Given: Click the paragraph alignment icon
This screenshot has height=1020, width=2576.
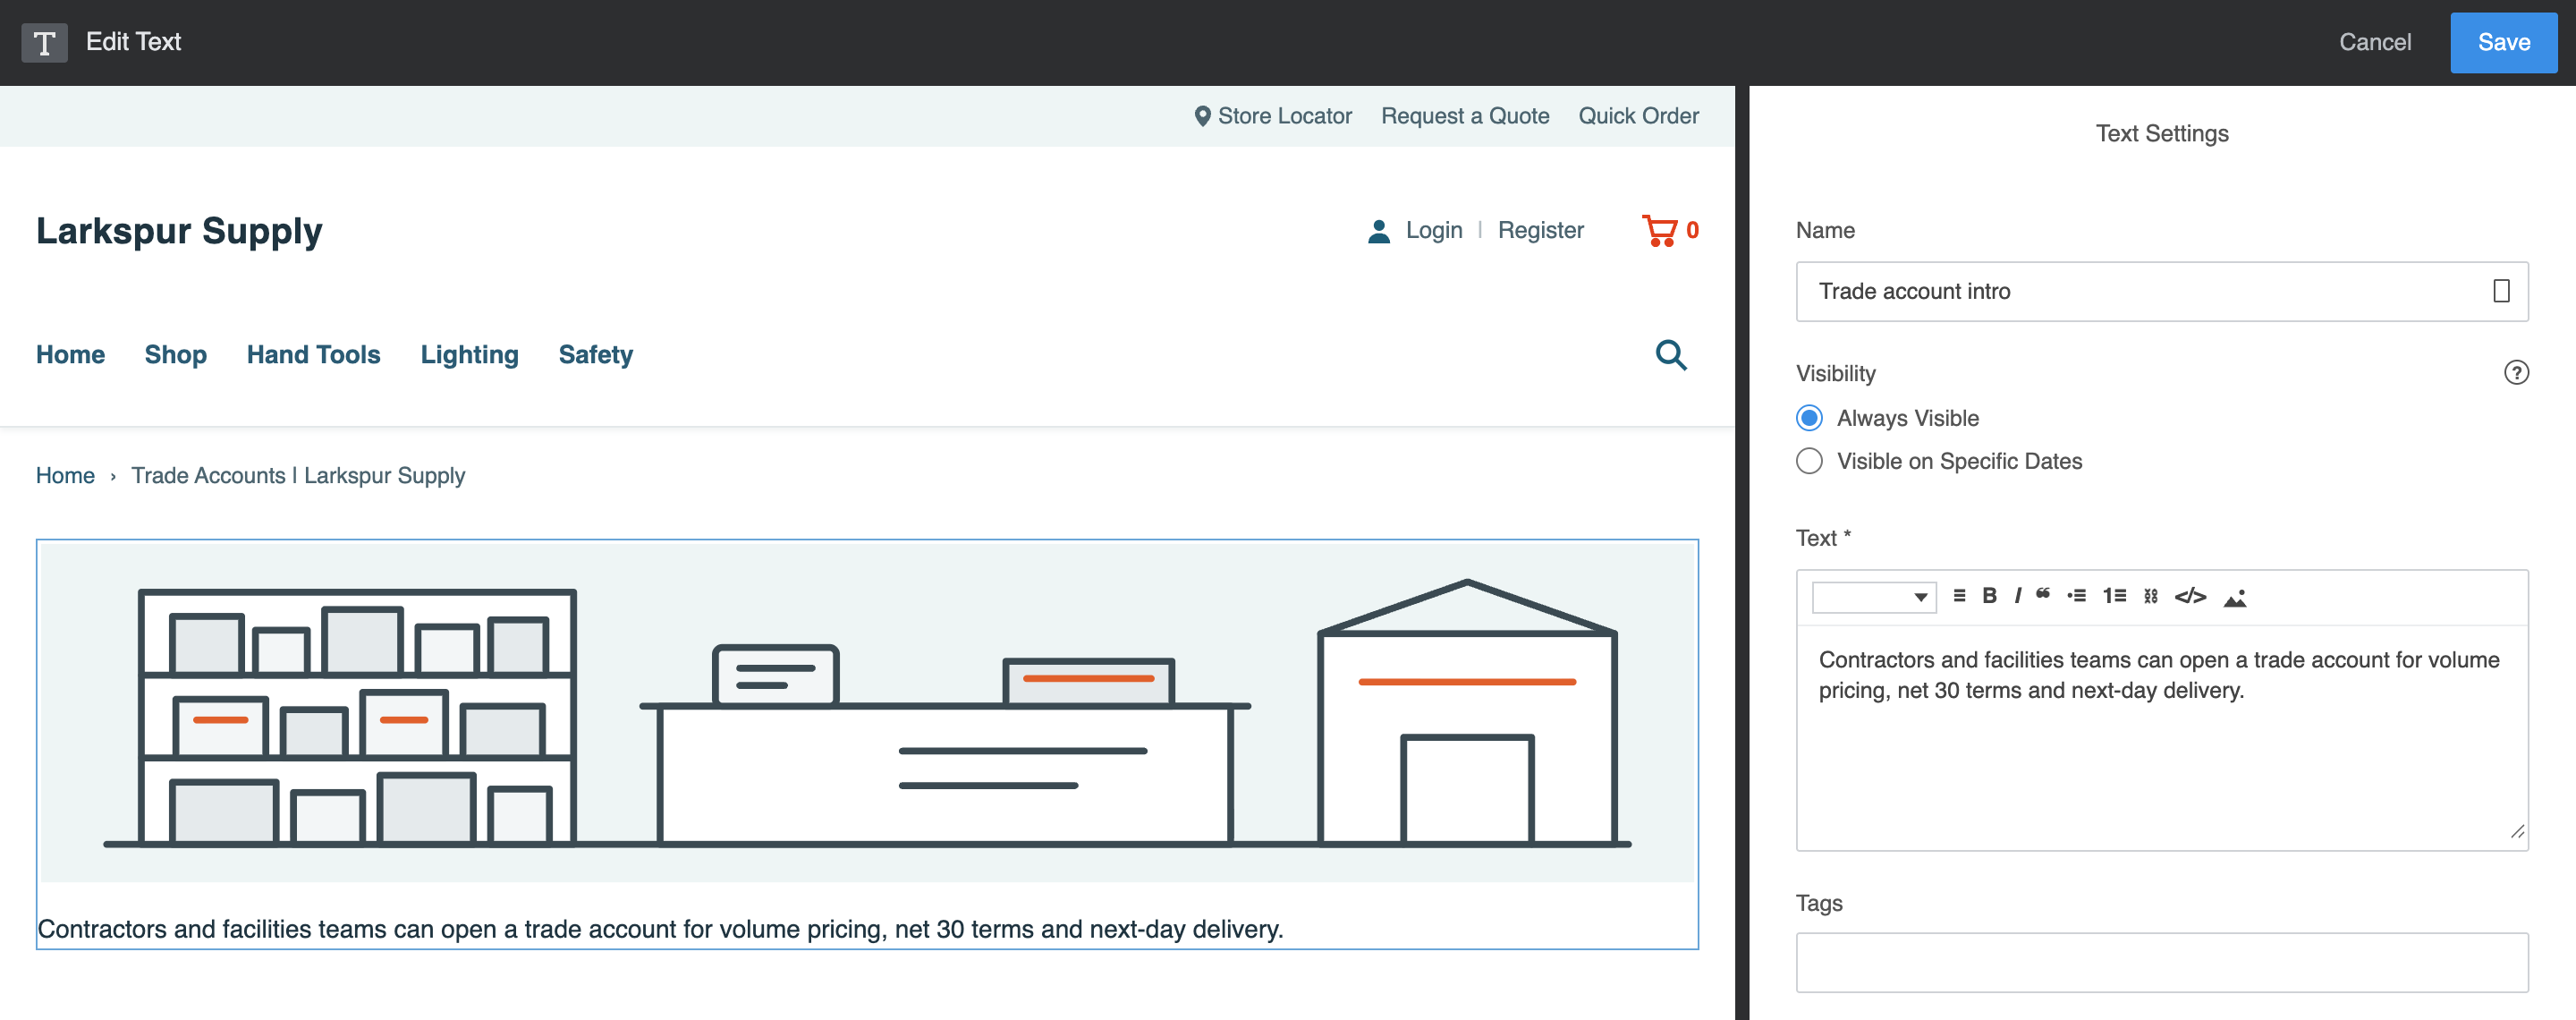Looking at the screenshot, I should (x=1959, y=596).
